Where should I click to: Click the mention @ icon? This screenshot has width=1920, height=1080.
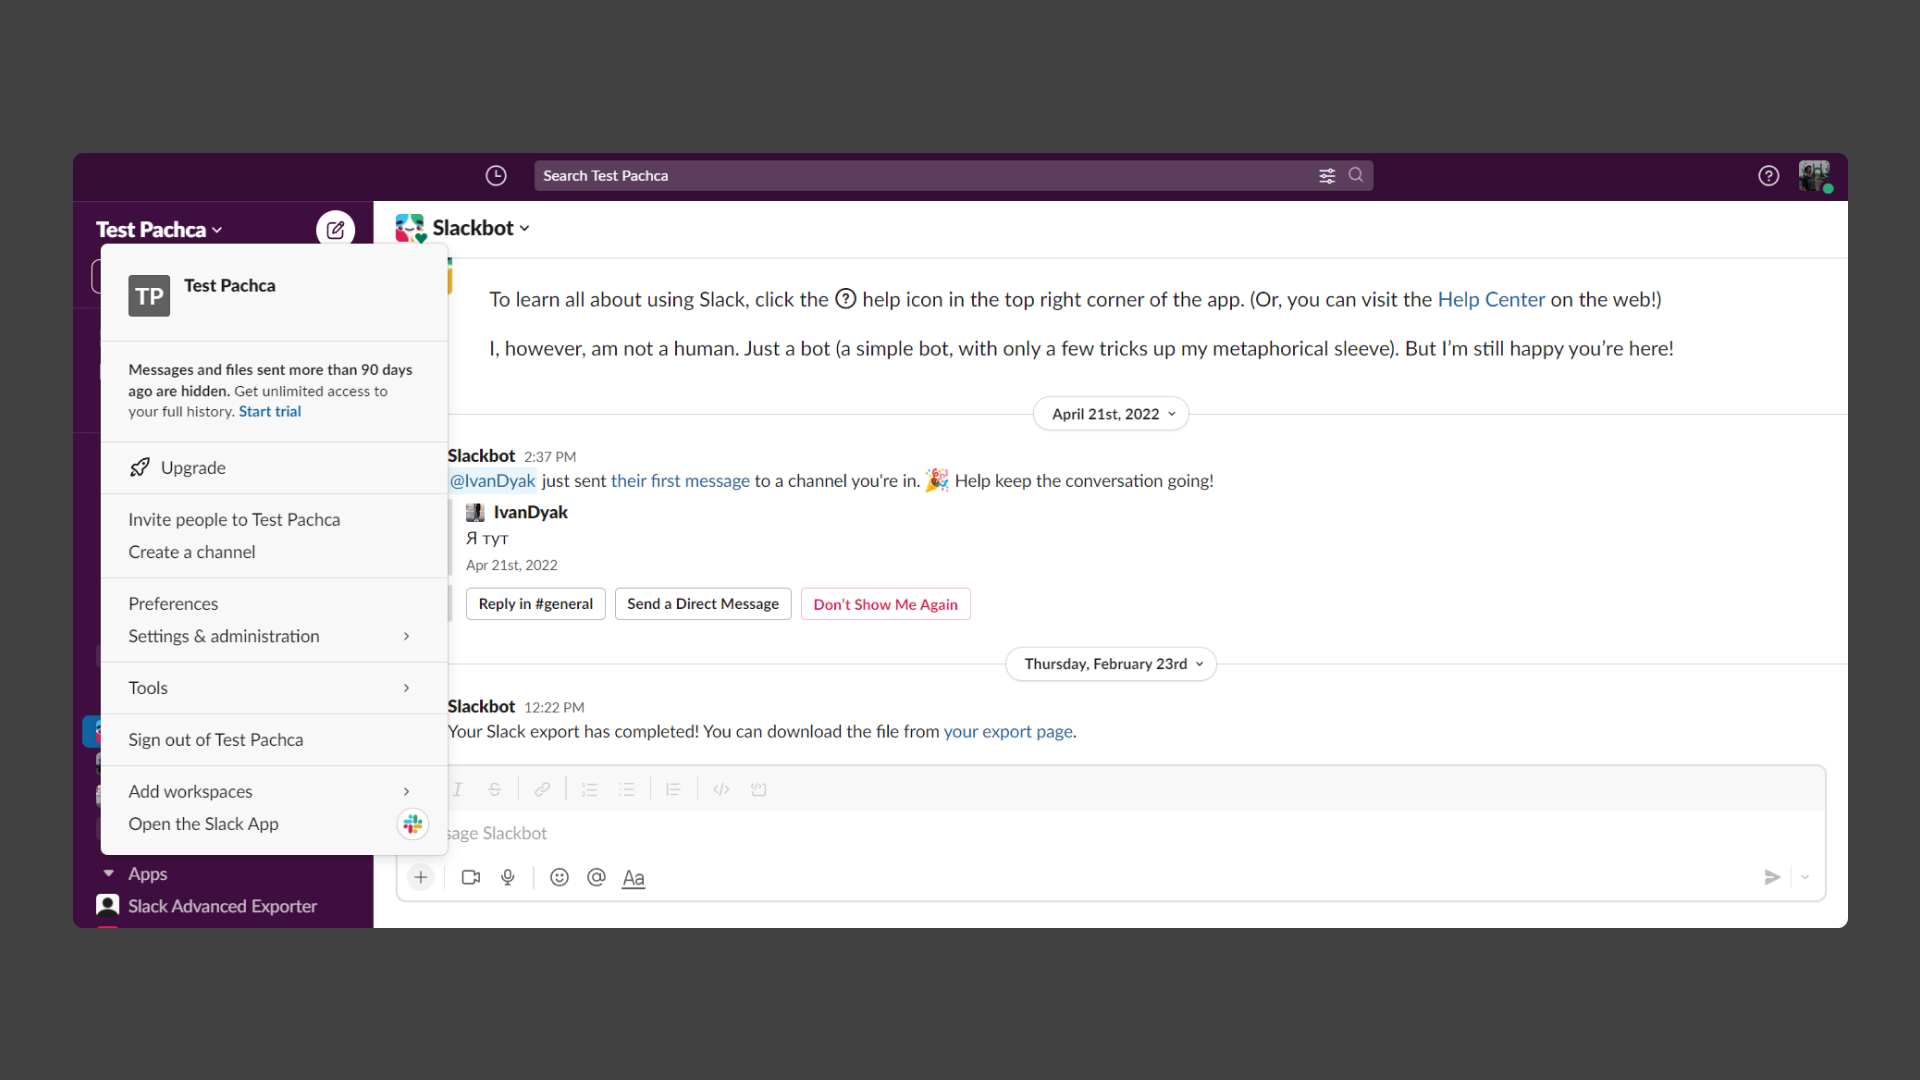tap(596, 877)
